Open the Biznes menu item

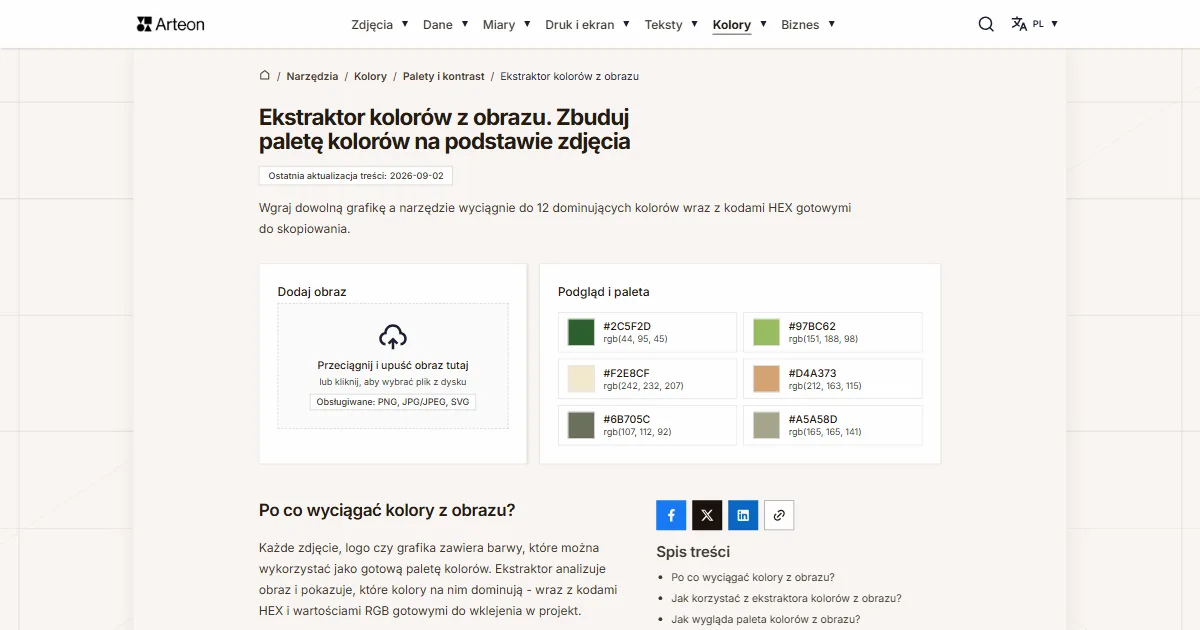pos(800,25)
